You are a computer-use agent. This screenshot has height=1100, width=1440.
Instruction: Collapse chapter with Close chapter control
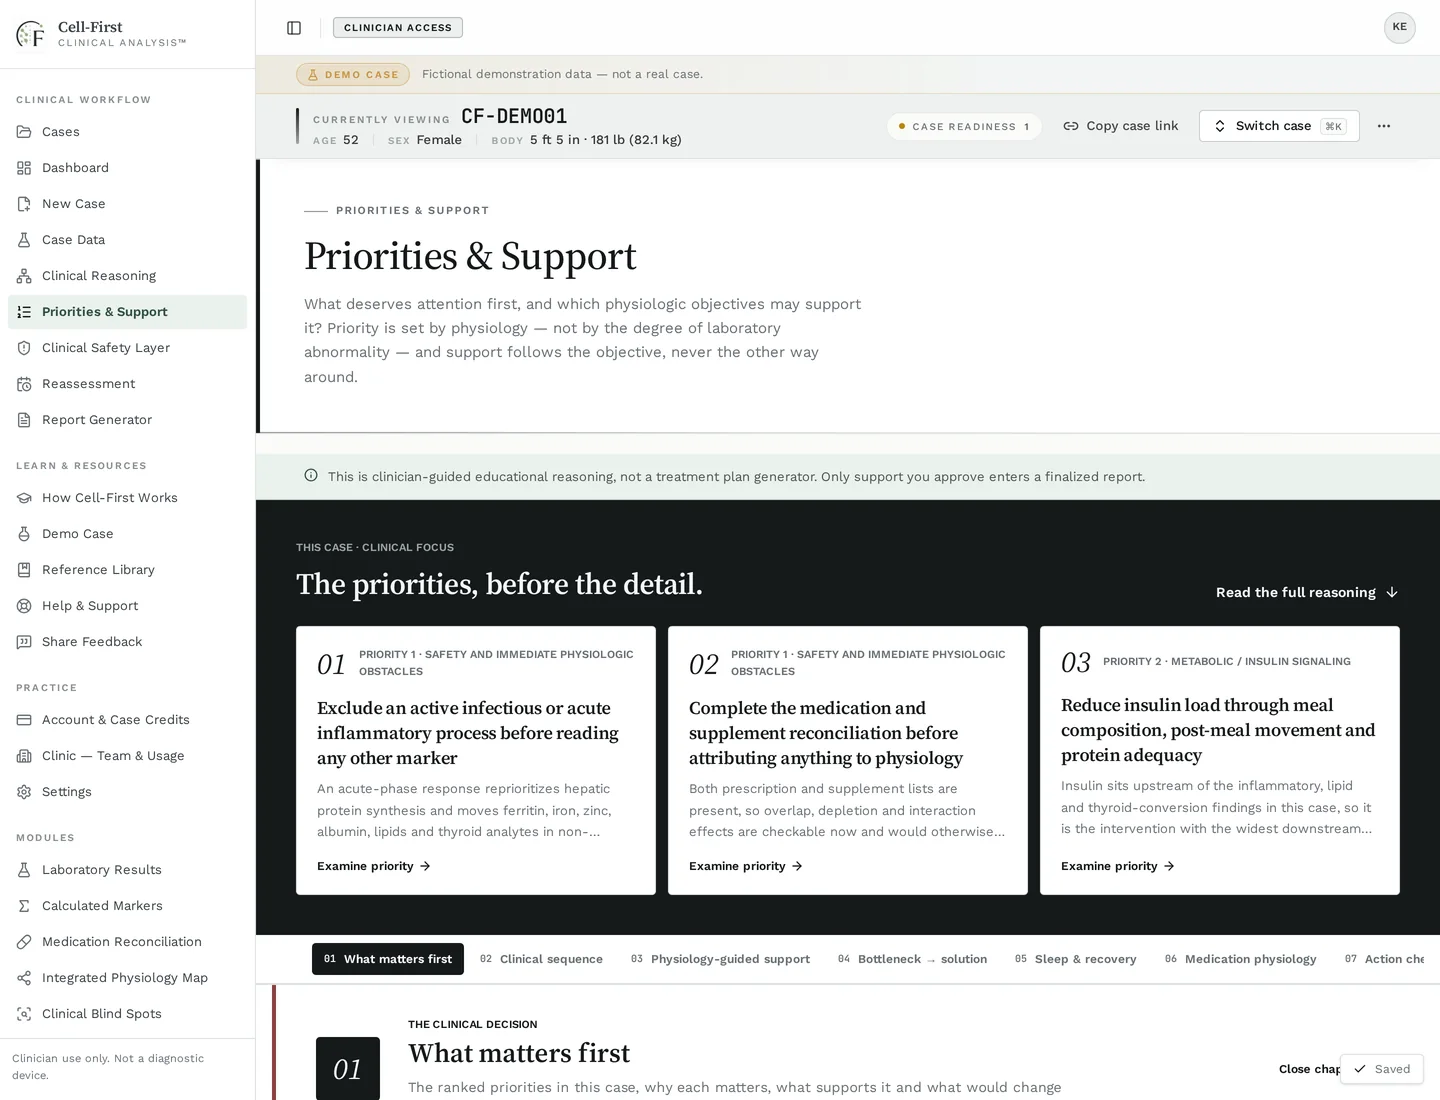tap(1309, 1069)
